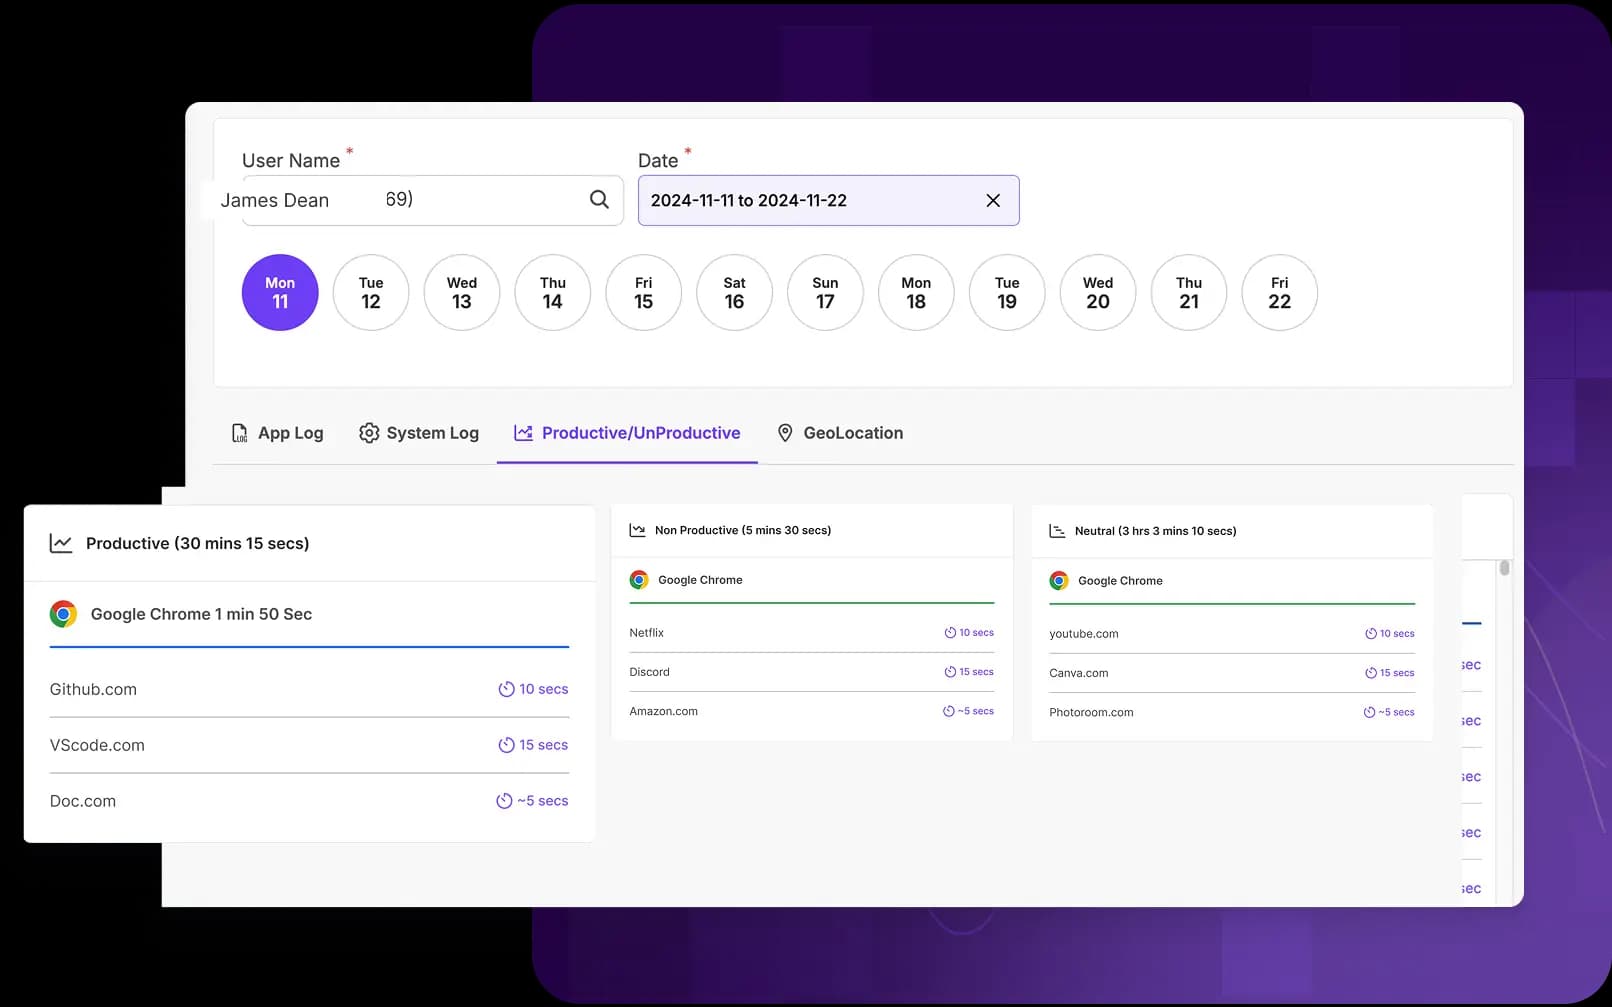
Task: Click Chrome icon in Non Productive panel
Action: [x=639, y=580]
